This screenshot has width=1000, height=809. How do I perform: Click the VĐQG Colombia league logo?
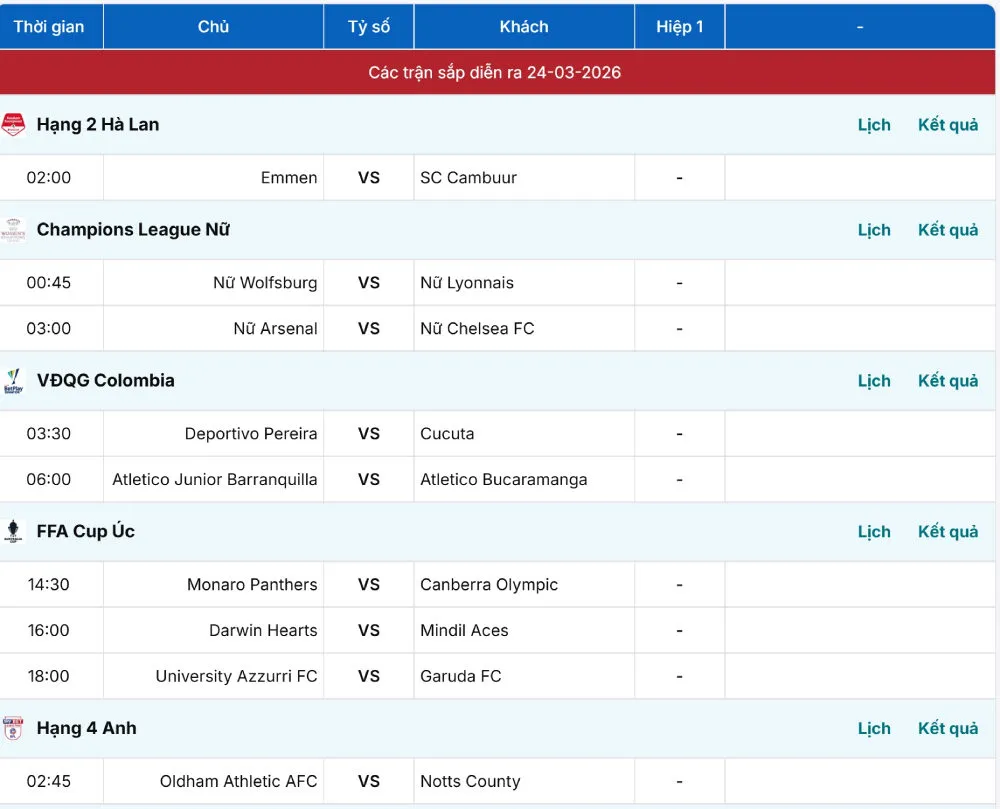(x=13, y=381)
